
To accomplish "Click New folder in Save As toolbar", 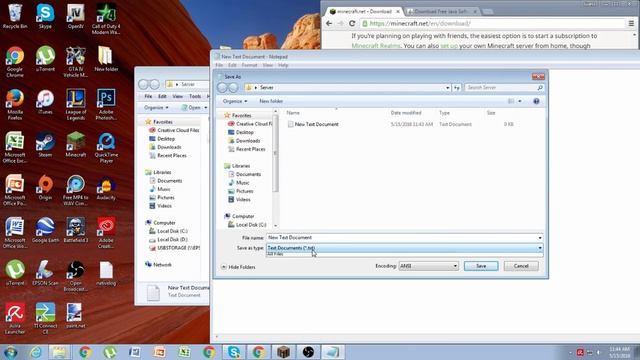I will click(x=271, y=101).
